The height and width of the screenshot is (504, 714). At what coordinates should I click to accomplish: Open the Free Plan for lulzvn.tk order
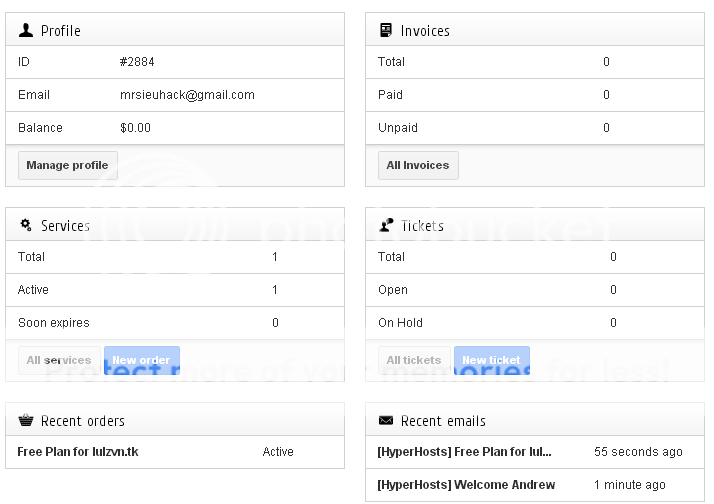(78, 452)
